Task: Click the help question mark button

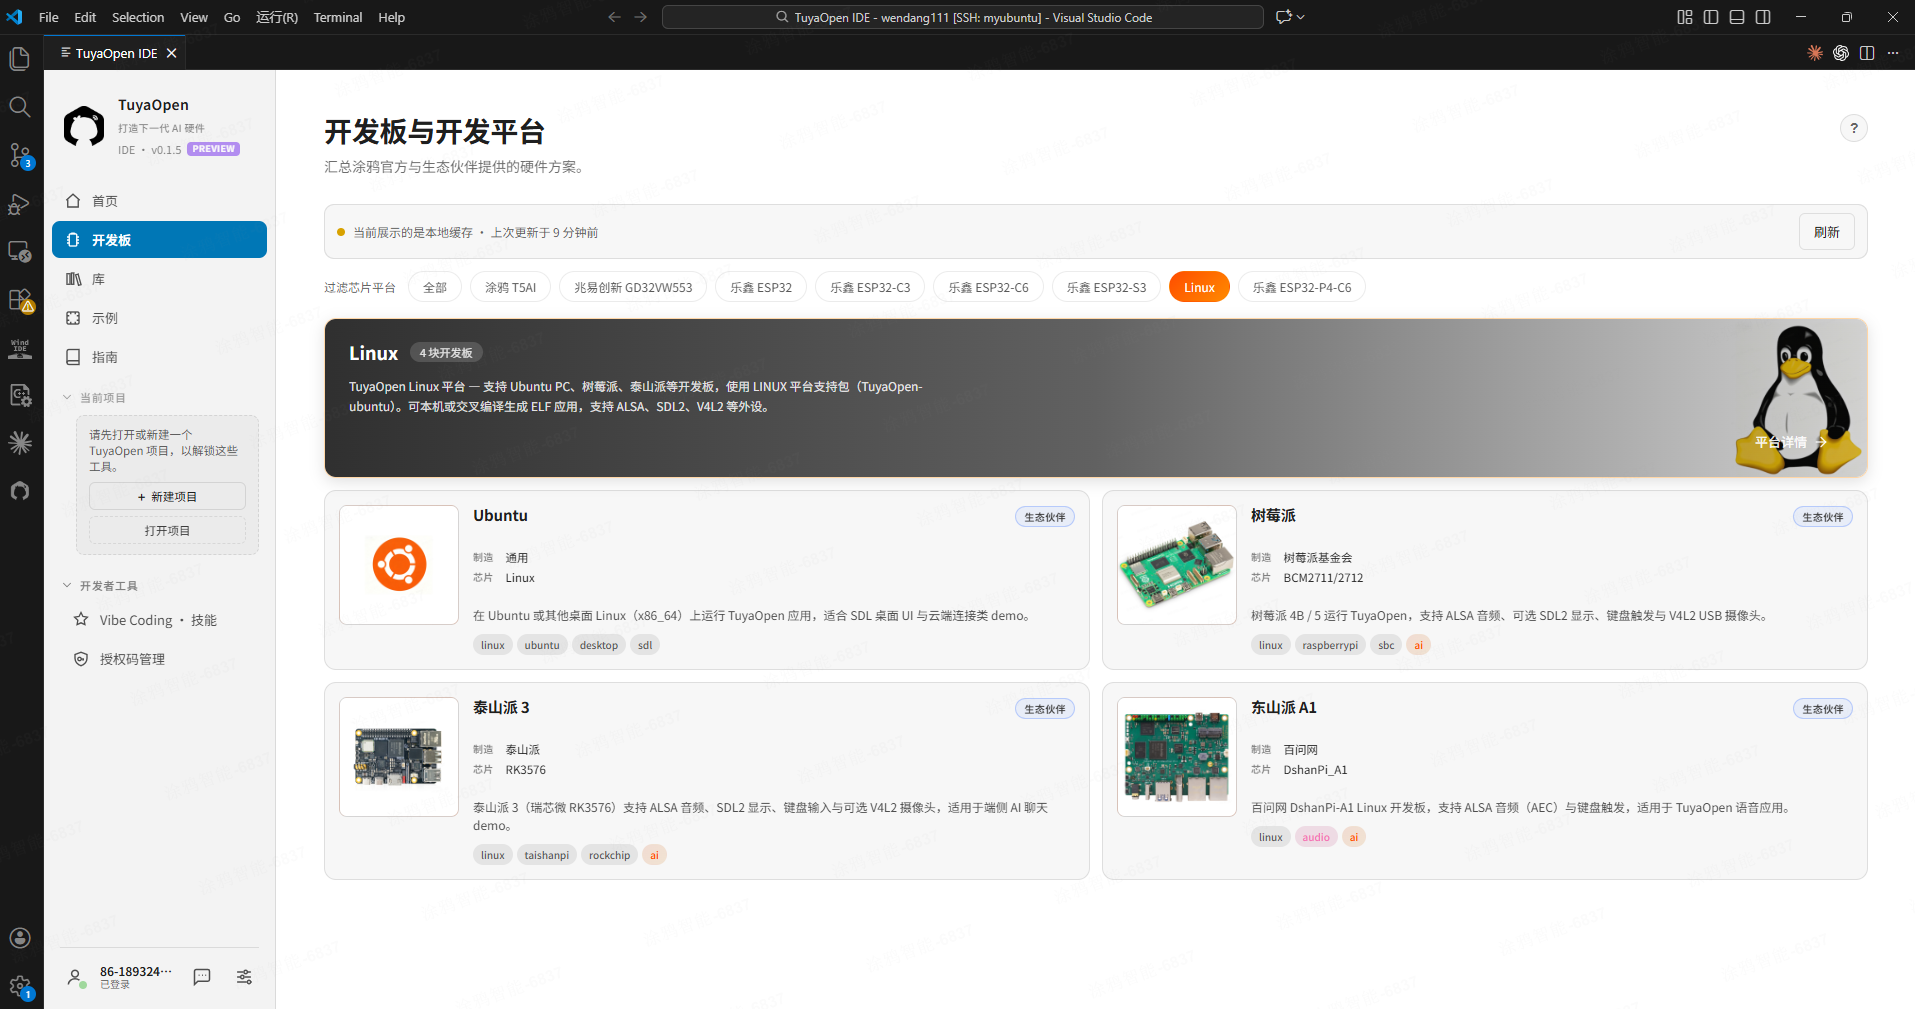Action: point(1854,128)
